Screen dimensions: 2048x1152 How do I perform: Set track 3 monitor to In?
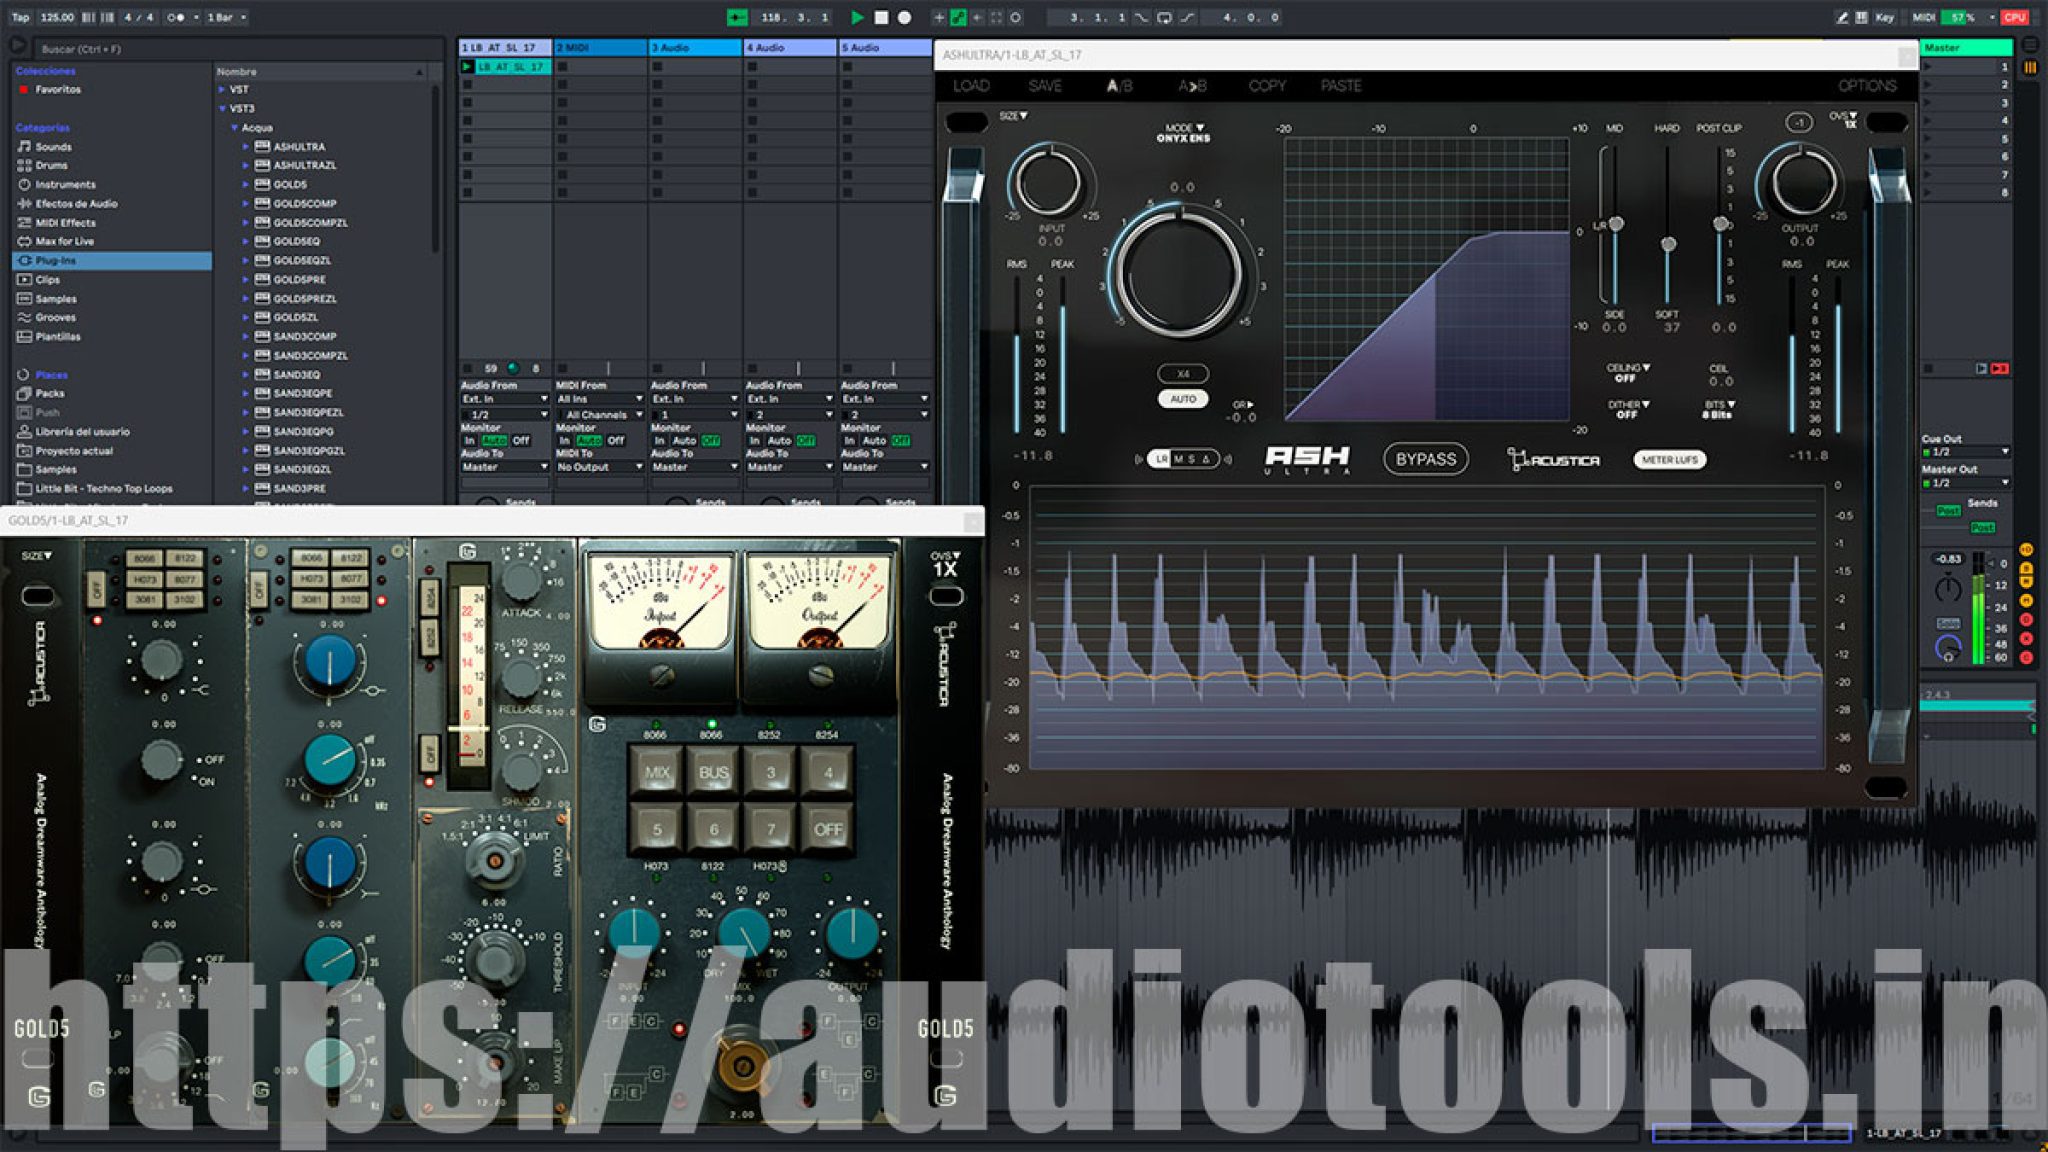coord(659,440)
